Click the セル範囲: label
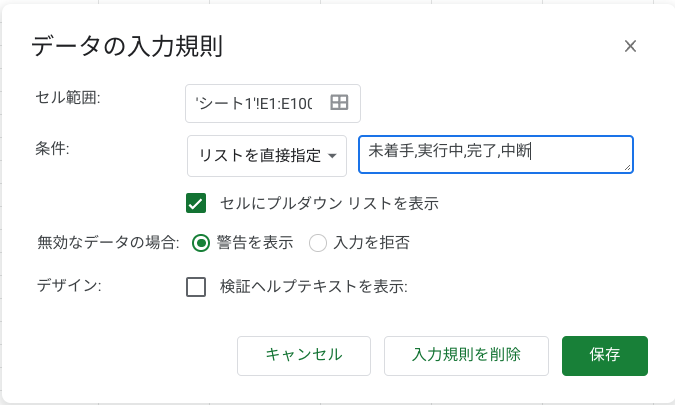Image resolution: width=675 pixels, height=405 pixels. pos(70,97)
